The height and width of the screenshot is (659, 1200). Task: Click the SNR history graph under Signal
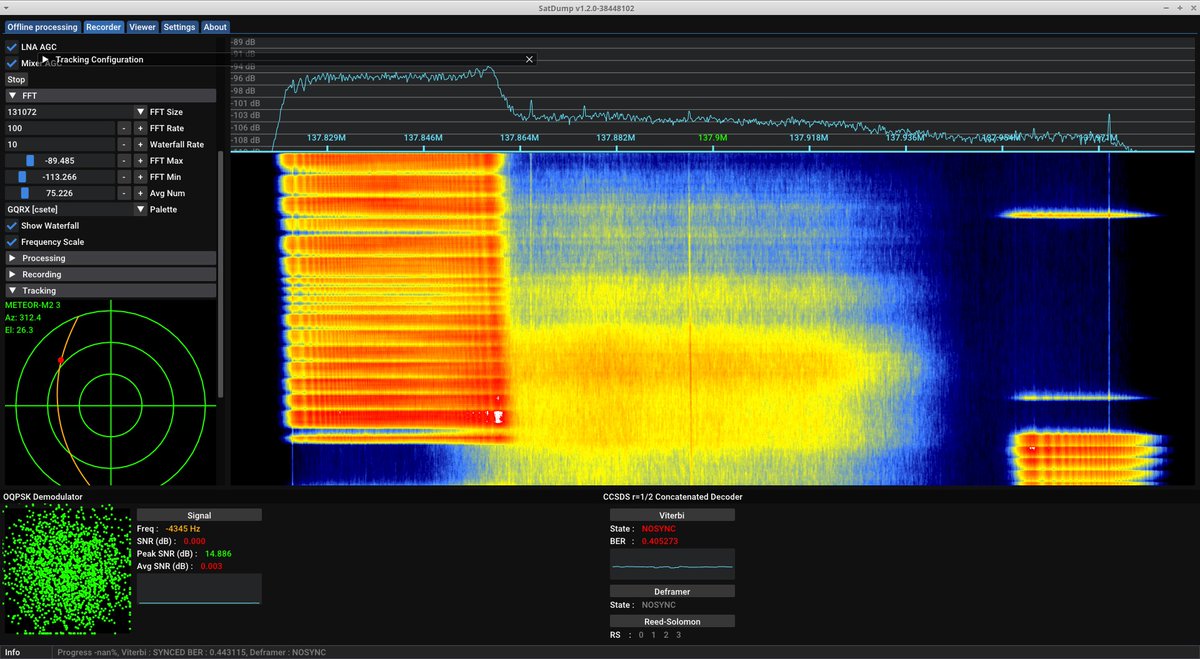[x=199, y=589]
